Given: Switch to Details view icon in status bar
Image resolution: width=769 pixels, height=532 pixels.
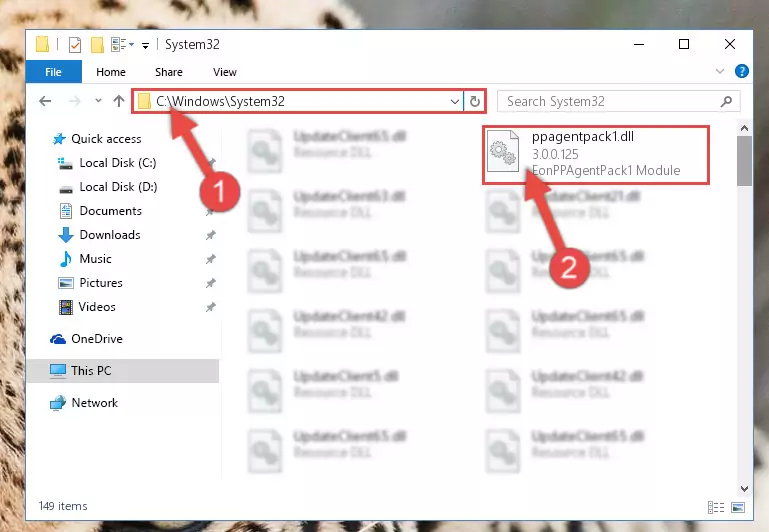Looking at the screenshot, I should [716, 507].
